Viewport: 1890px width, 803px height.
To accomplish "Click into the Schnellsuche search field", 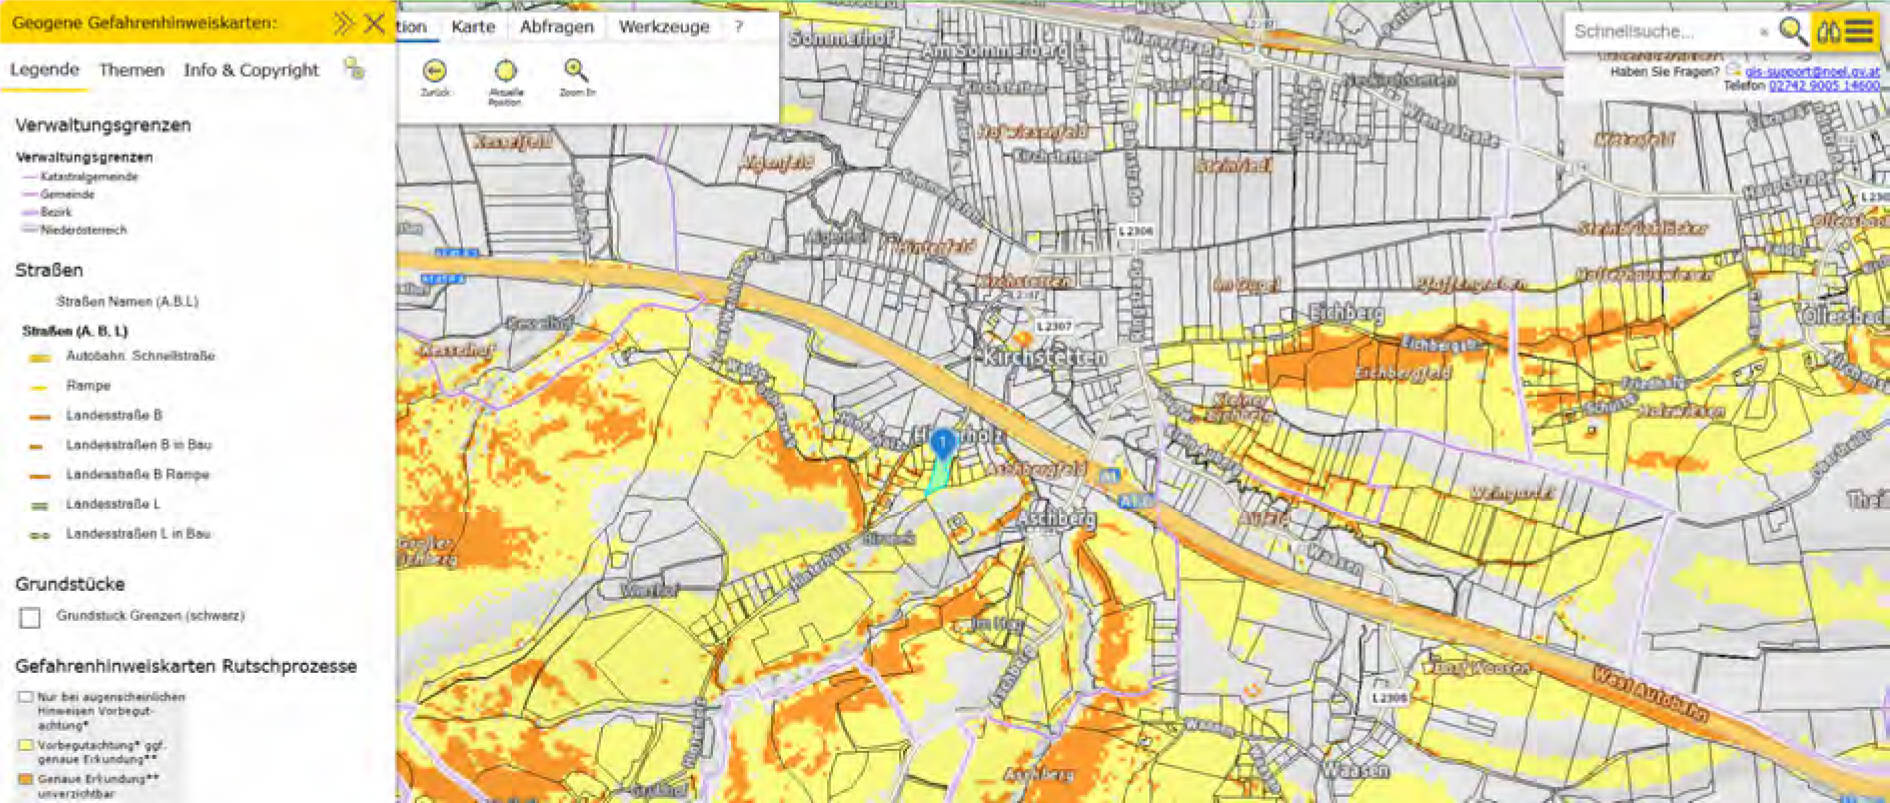I will [1660, 31].
